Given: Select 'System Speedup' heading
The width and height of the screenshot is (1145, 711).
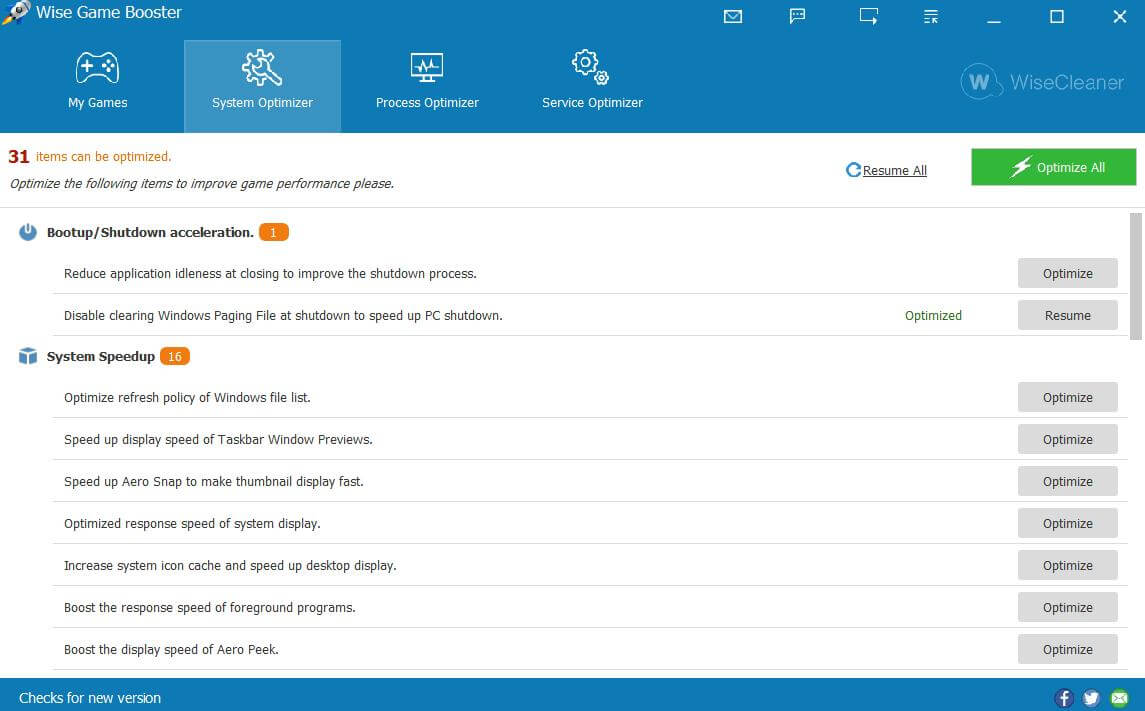Looking at the screenshot, I should 101,356.
